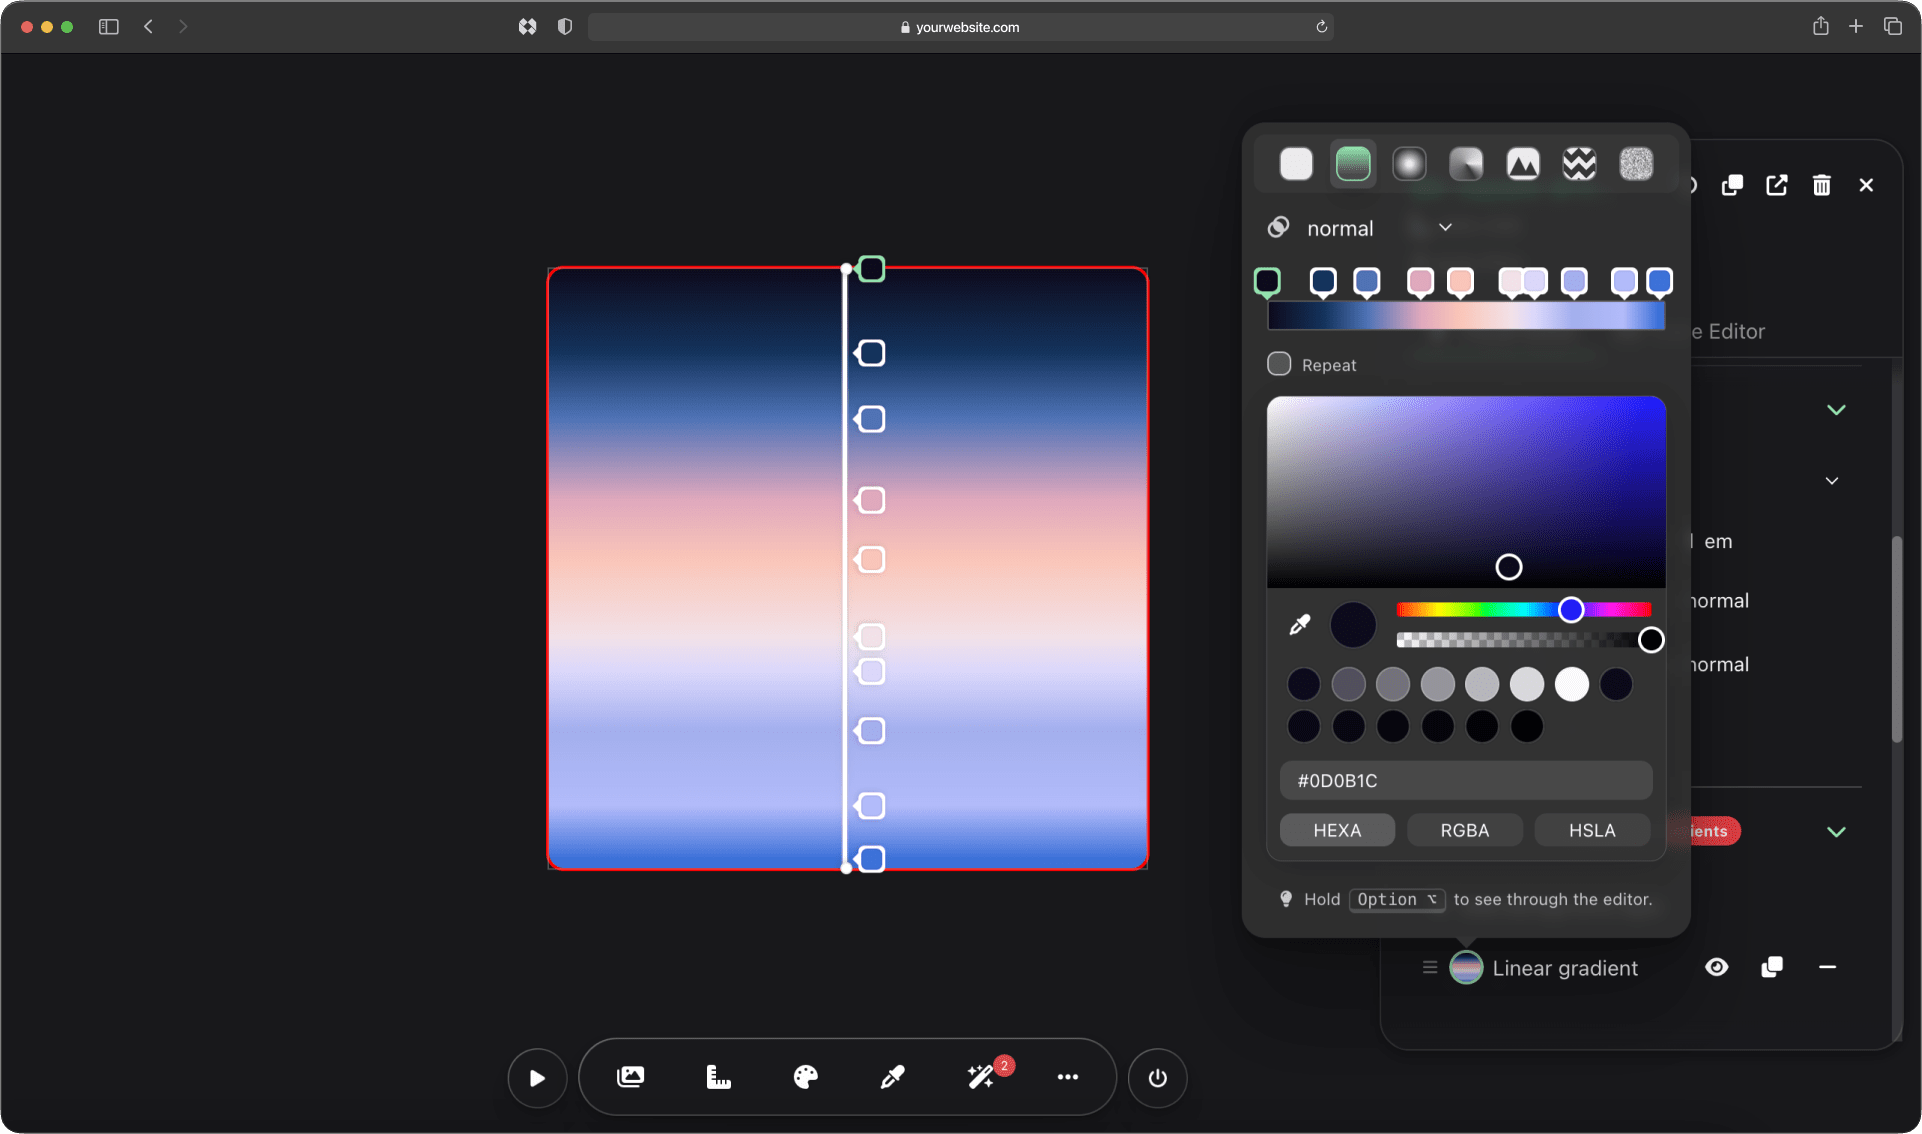
Task: Open the color format HSLA tab
Action: coord(1589,830)
